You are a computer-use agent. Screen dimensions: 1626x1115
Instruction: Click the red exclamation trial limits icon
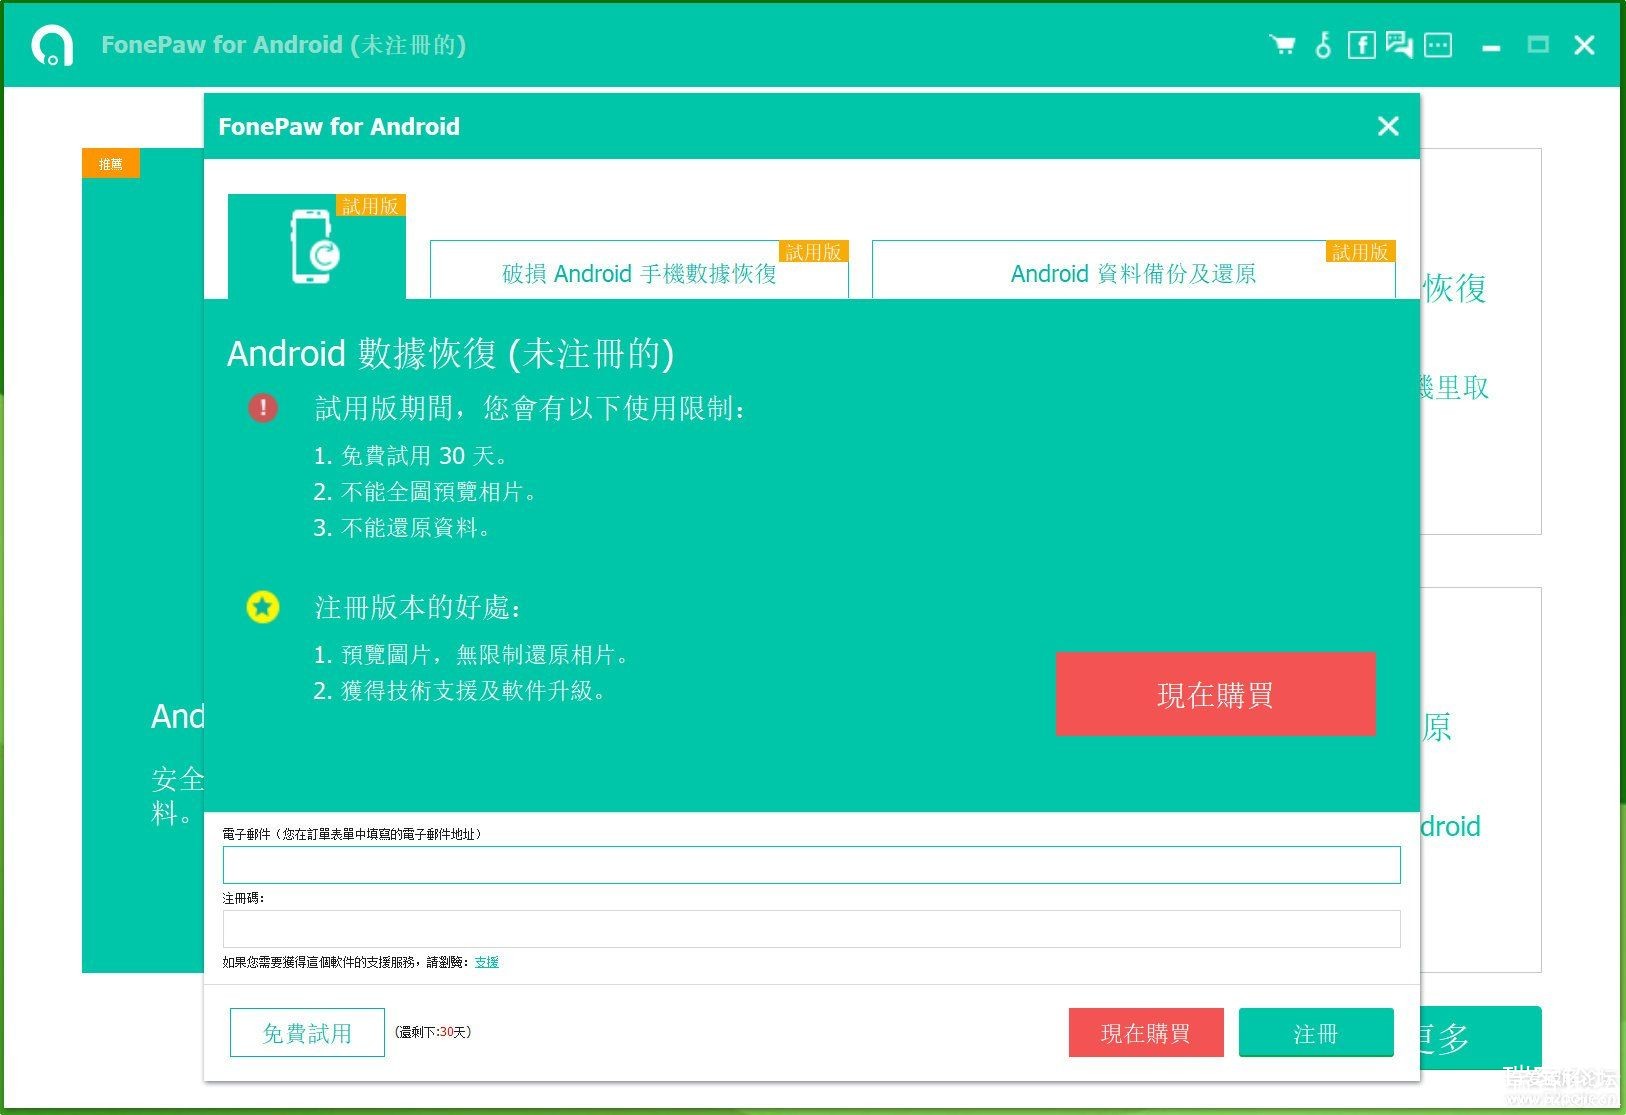(263, 407)
